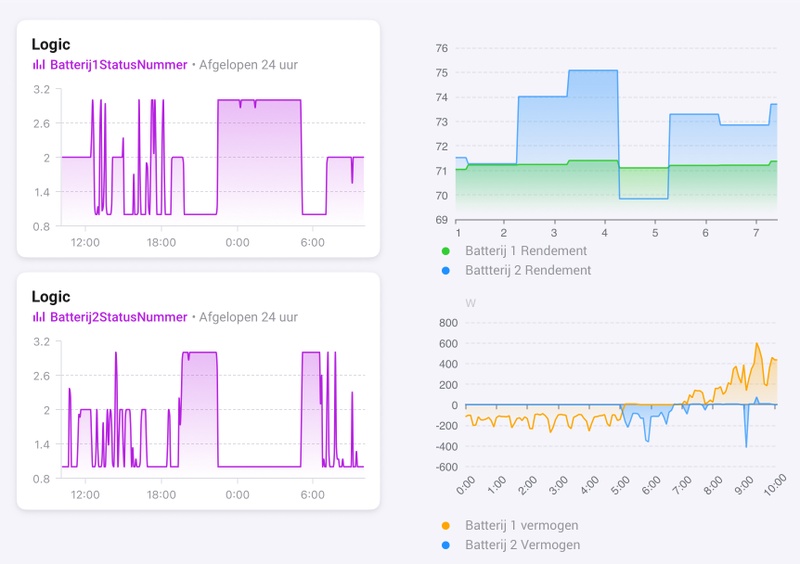
Task: Click the blue Batterij 2 Vermogen dot
Action: 445,545
